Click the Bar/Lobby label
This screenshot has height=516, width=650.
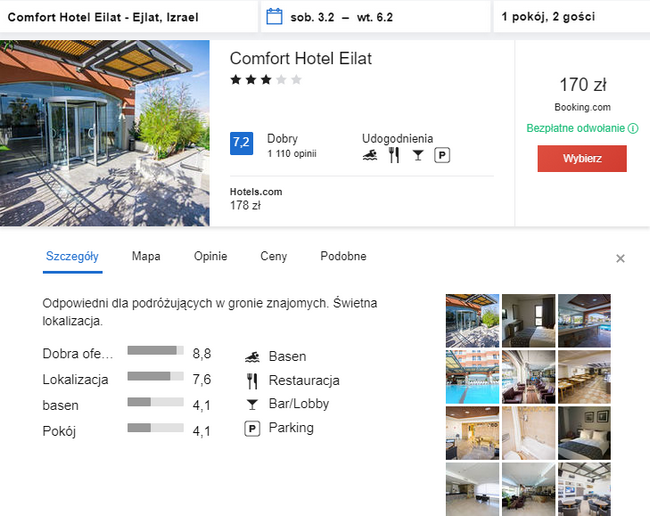click(299, 404)
